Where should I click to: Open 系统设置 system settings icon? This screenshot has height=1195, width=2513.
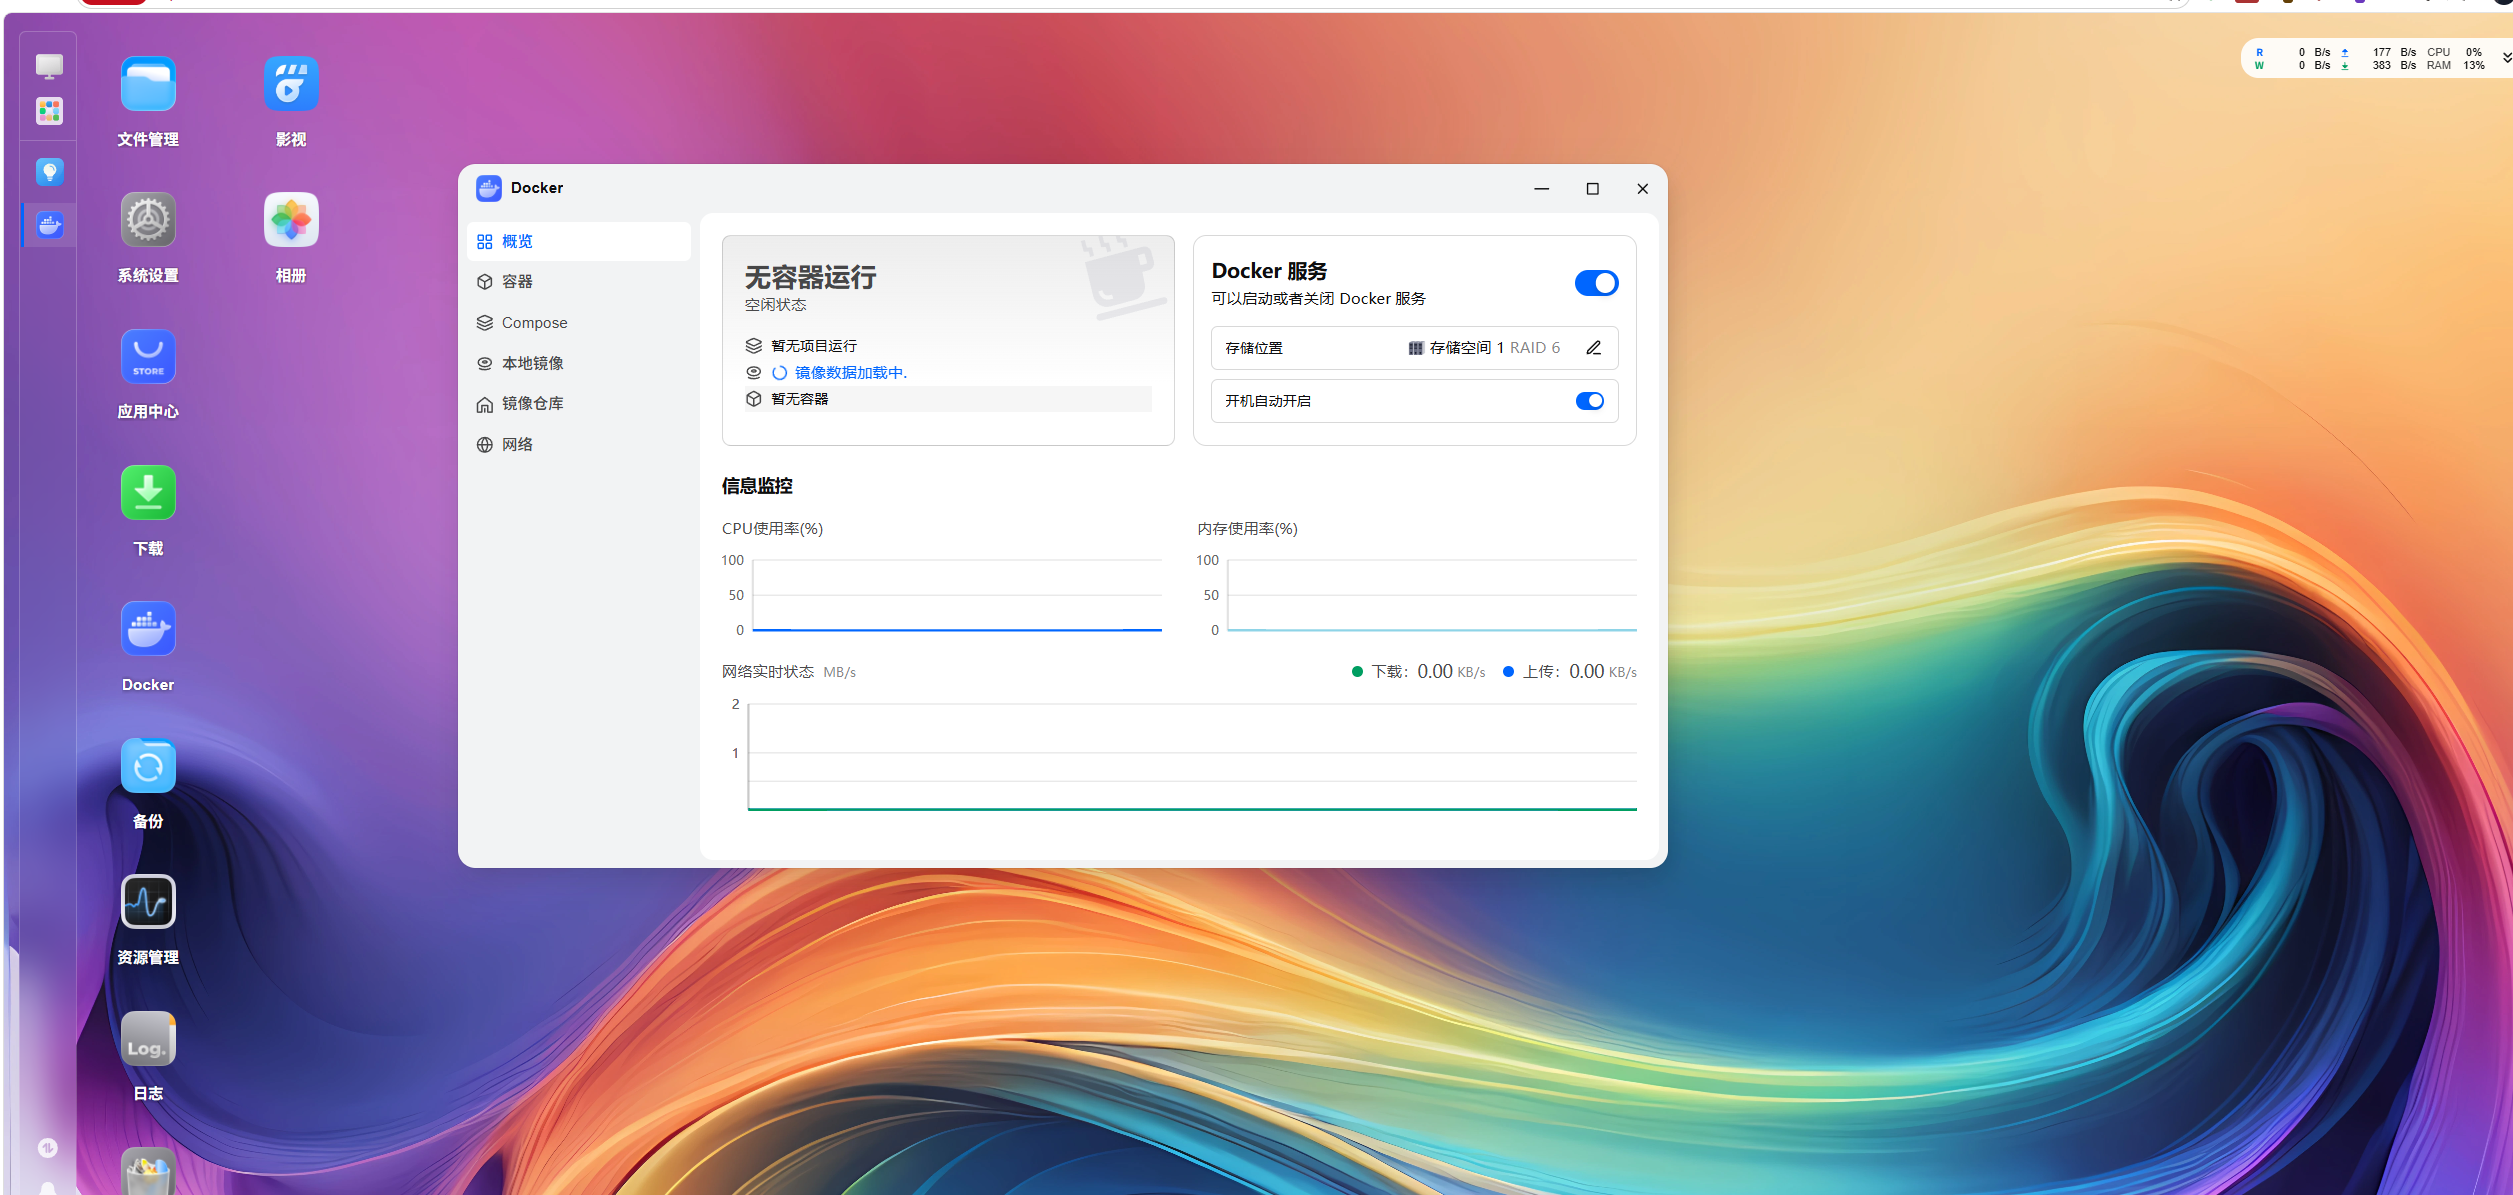click(x=148, y=220)
